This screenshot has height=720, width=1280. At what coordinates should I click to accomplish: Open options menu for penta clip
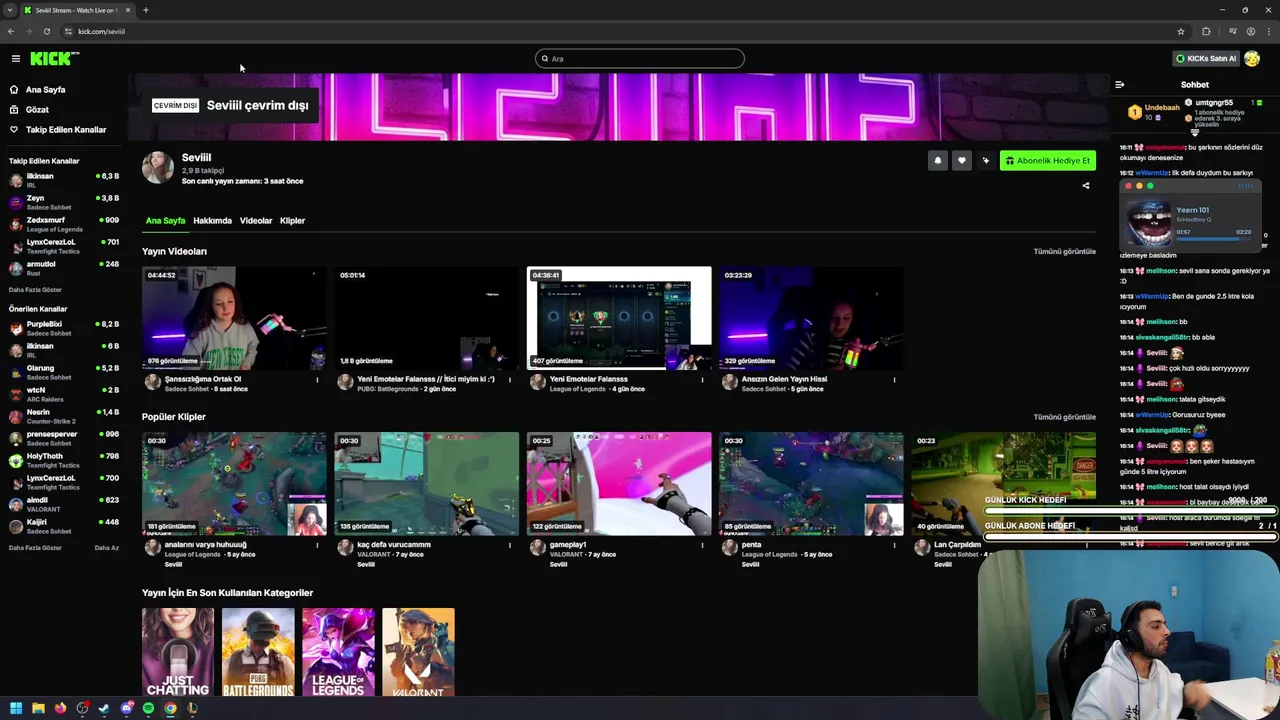point(894,546)
